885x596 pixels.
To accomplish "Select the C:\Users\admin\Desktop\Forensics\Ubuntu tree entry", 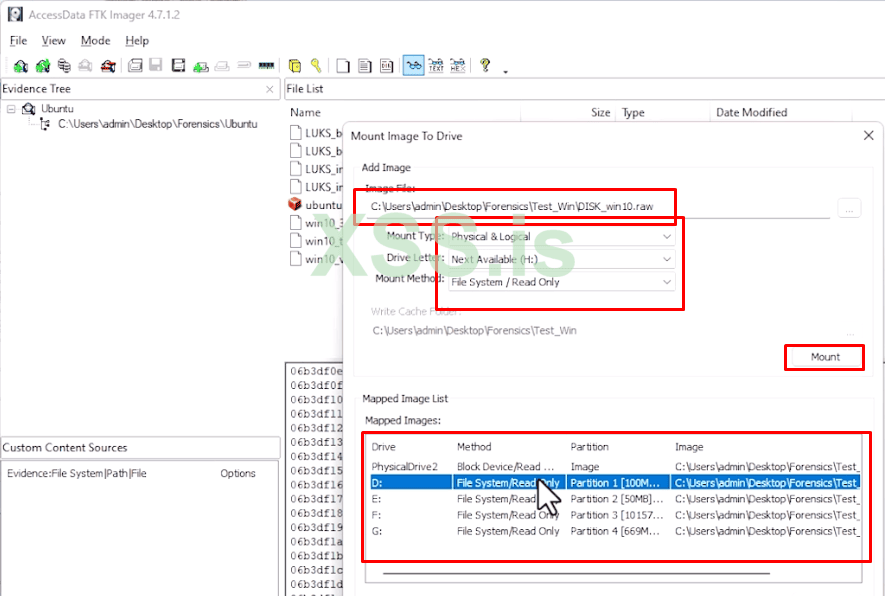I will pos(157,124).
